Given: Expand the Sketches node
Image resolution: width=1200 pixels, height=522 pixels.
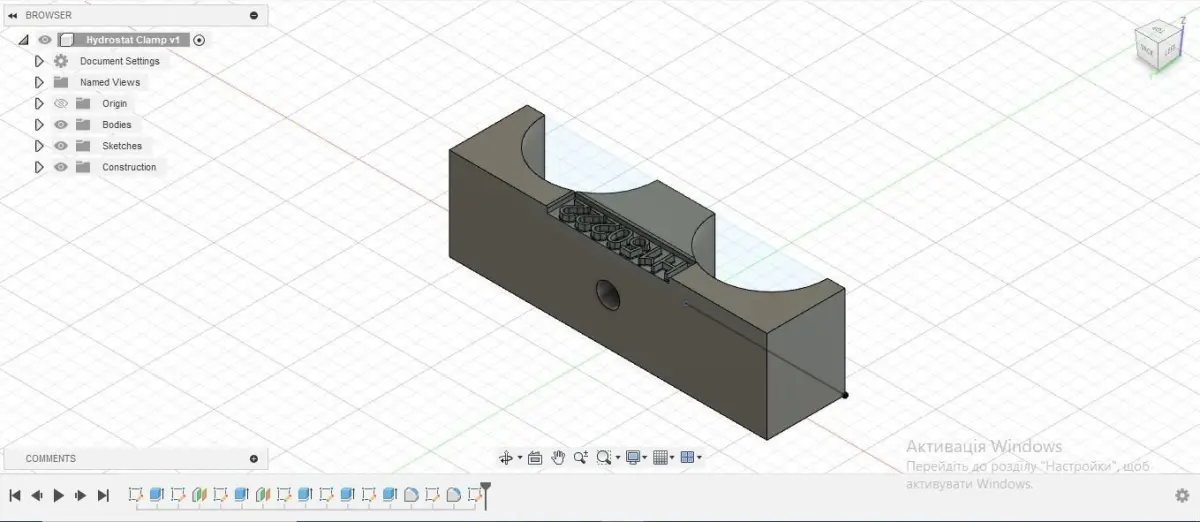Looking at the screenshot, I should tap(39, 146).
